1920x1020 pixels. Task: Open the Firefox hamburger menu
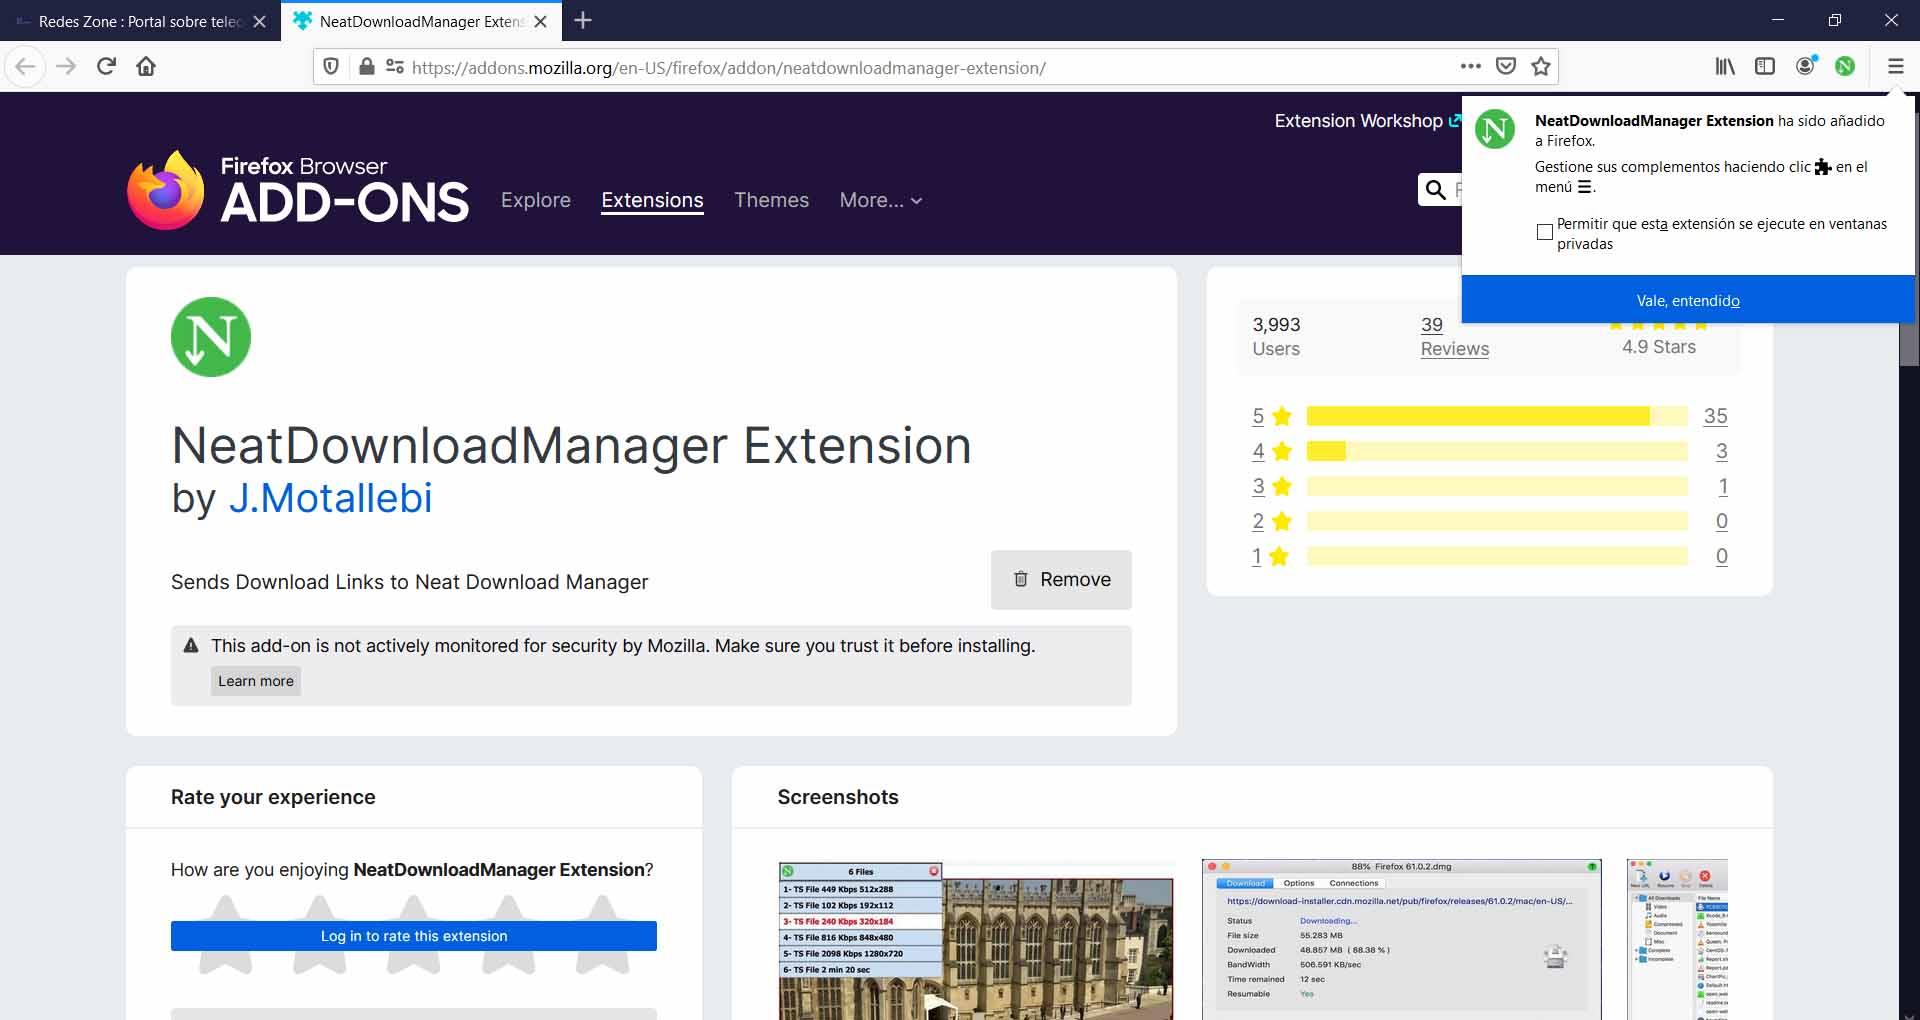point(1895,67)
